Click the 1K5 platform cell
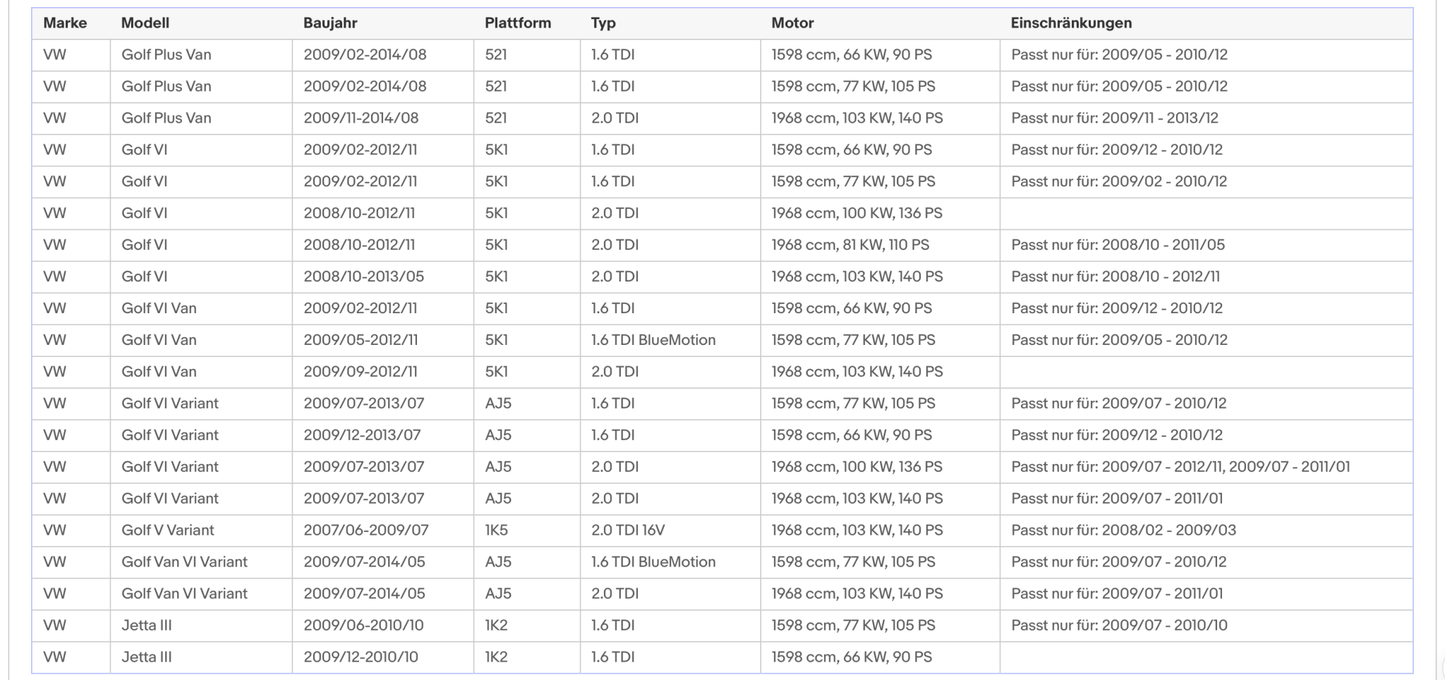1445x680 pixels. tap(498, 530)
